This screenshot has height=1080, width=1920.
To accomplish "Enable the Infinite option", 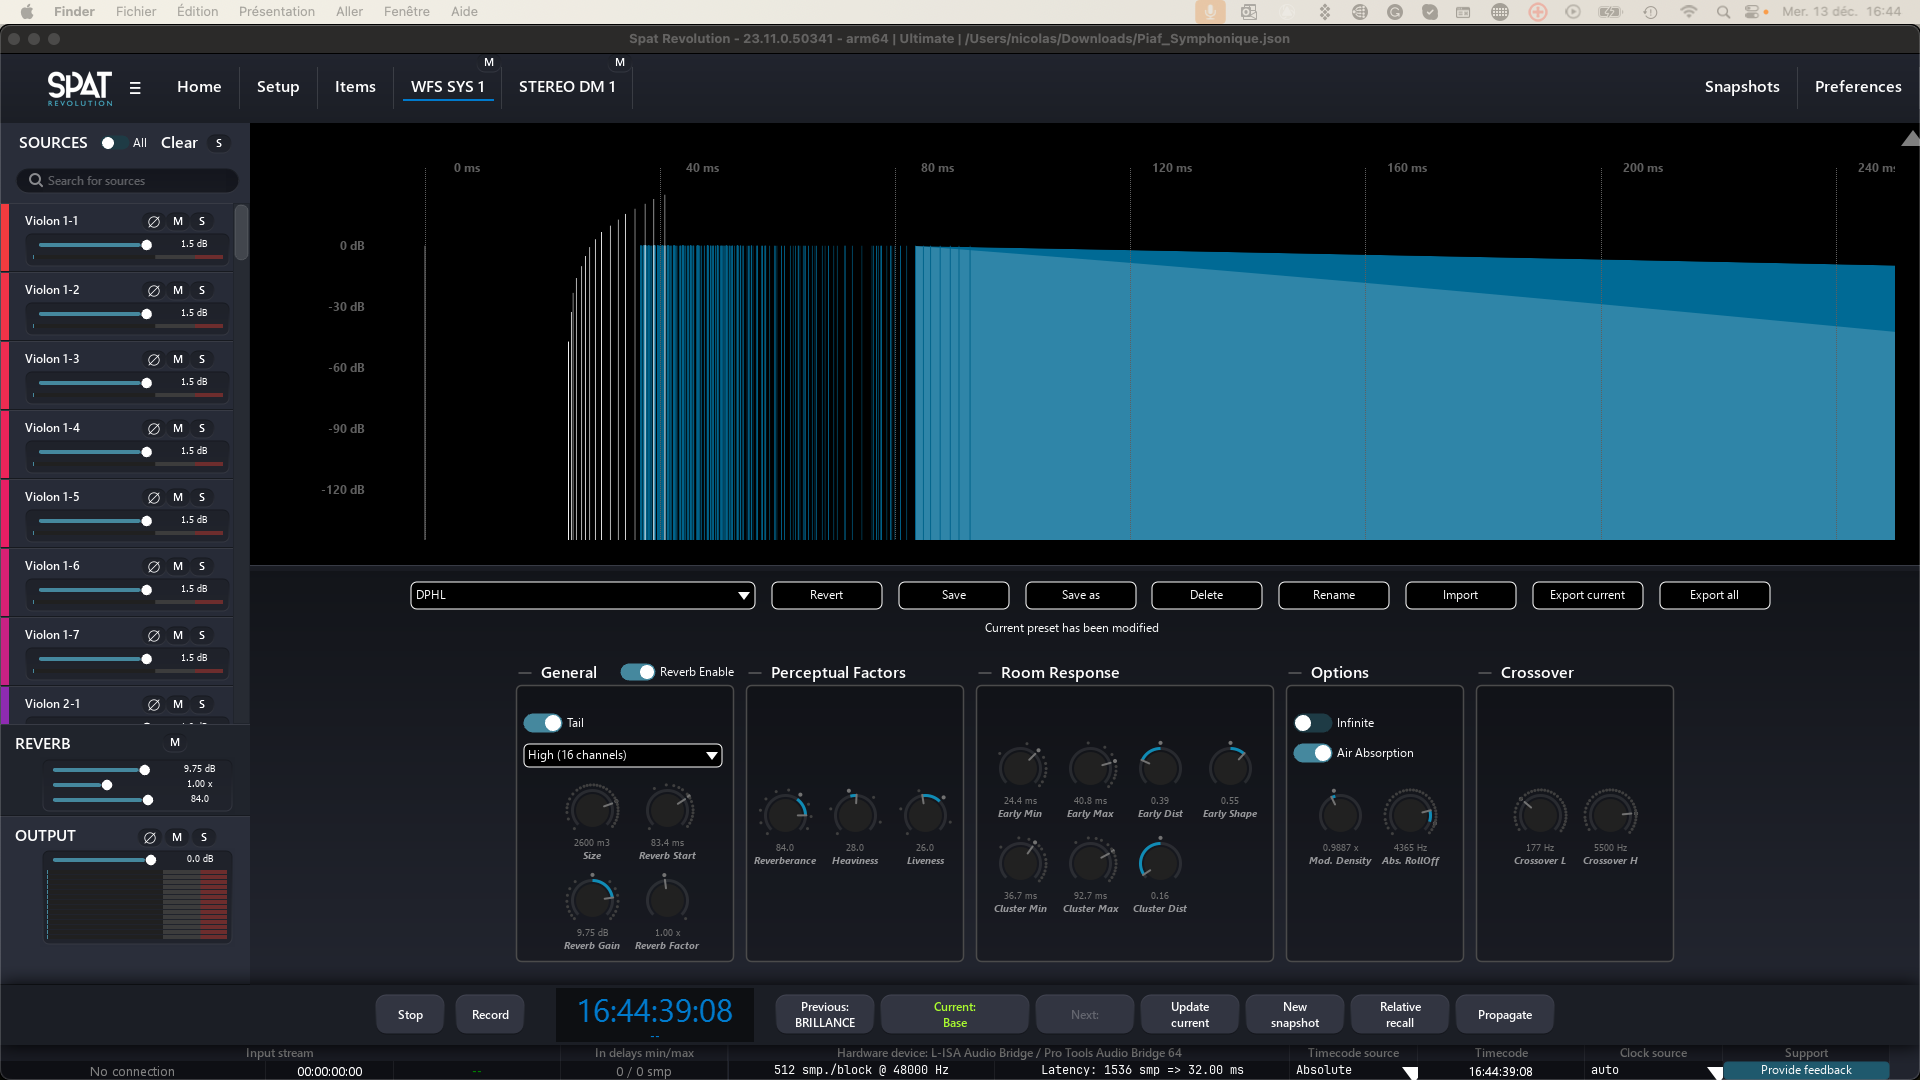I will [1312, 723].
